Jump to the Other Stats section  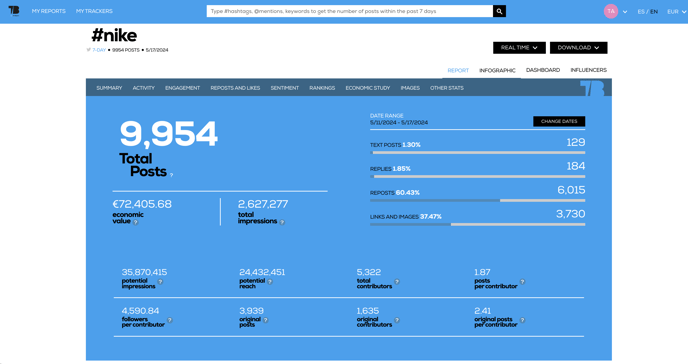click(x=447, y=88)
